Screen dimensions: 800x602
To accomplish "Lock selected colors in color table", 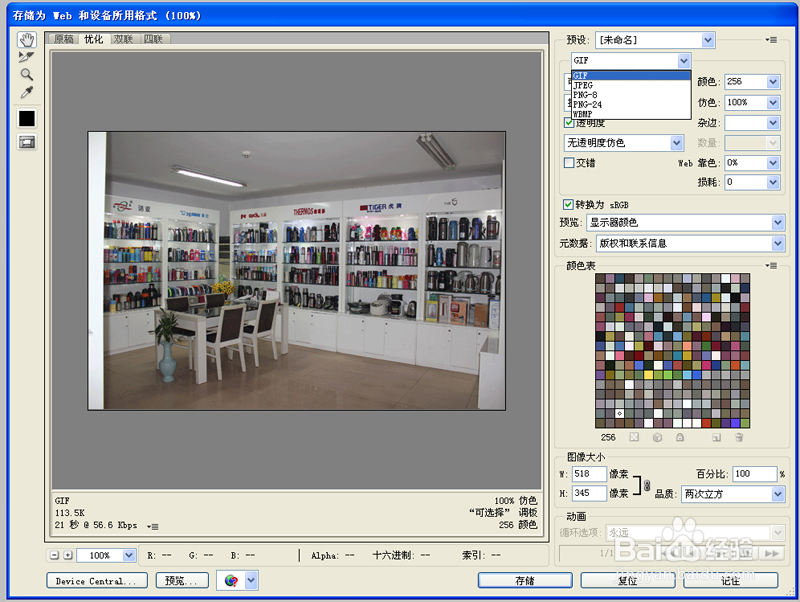I will (x=680, y=437).
